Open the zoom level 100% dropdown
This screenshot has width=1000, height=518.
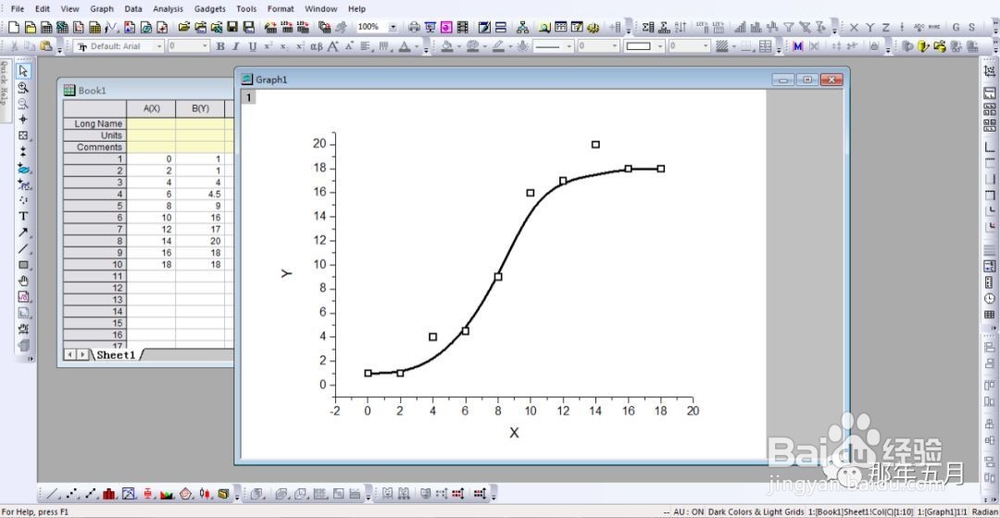coord(393,27)
